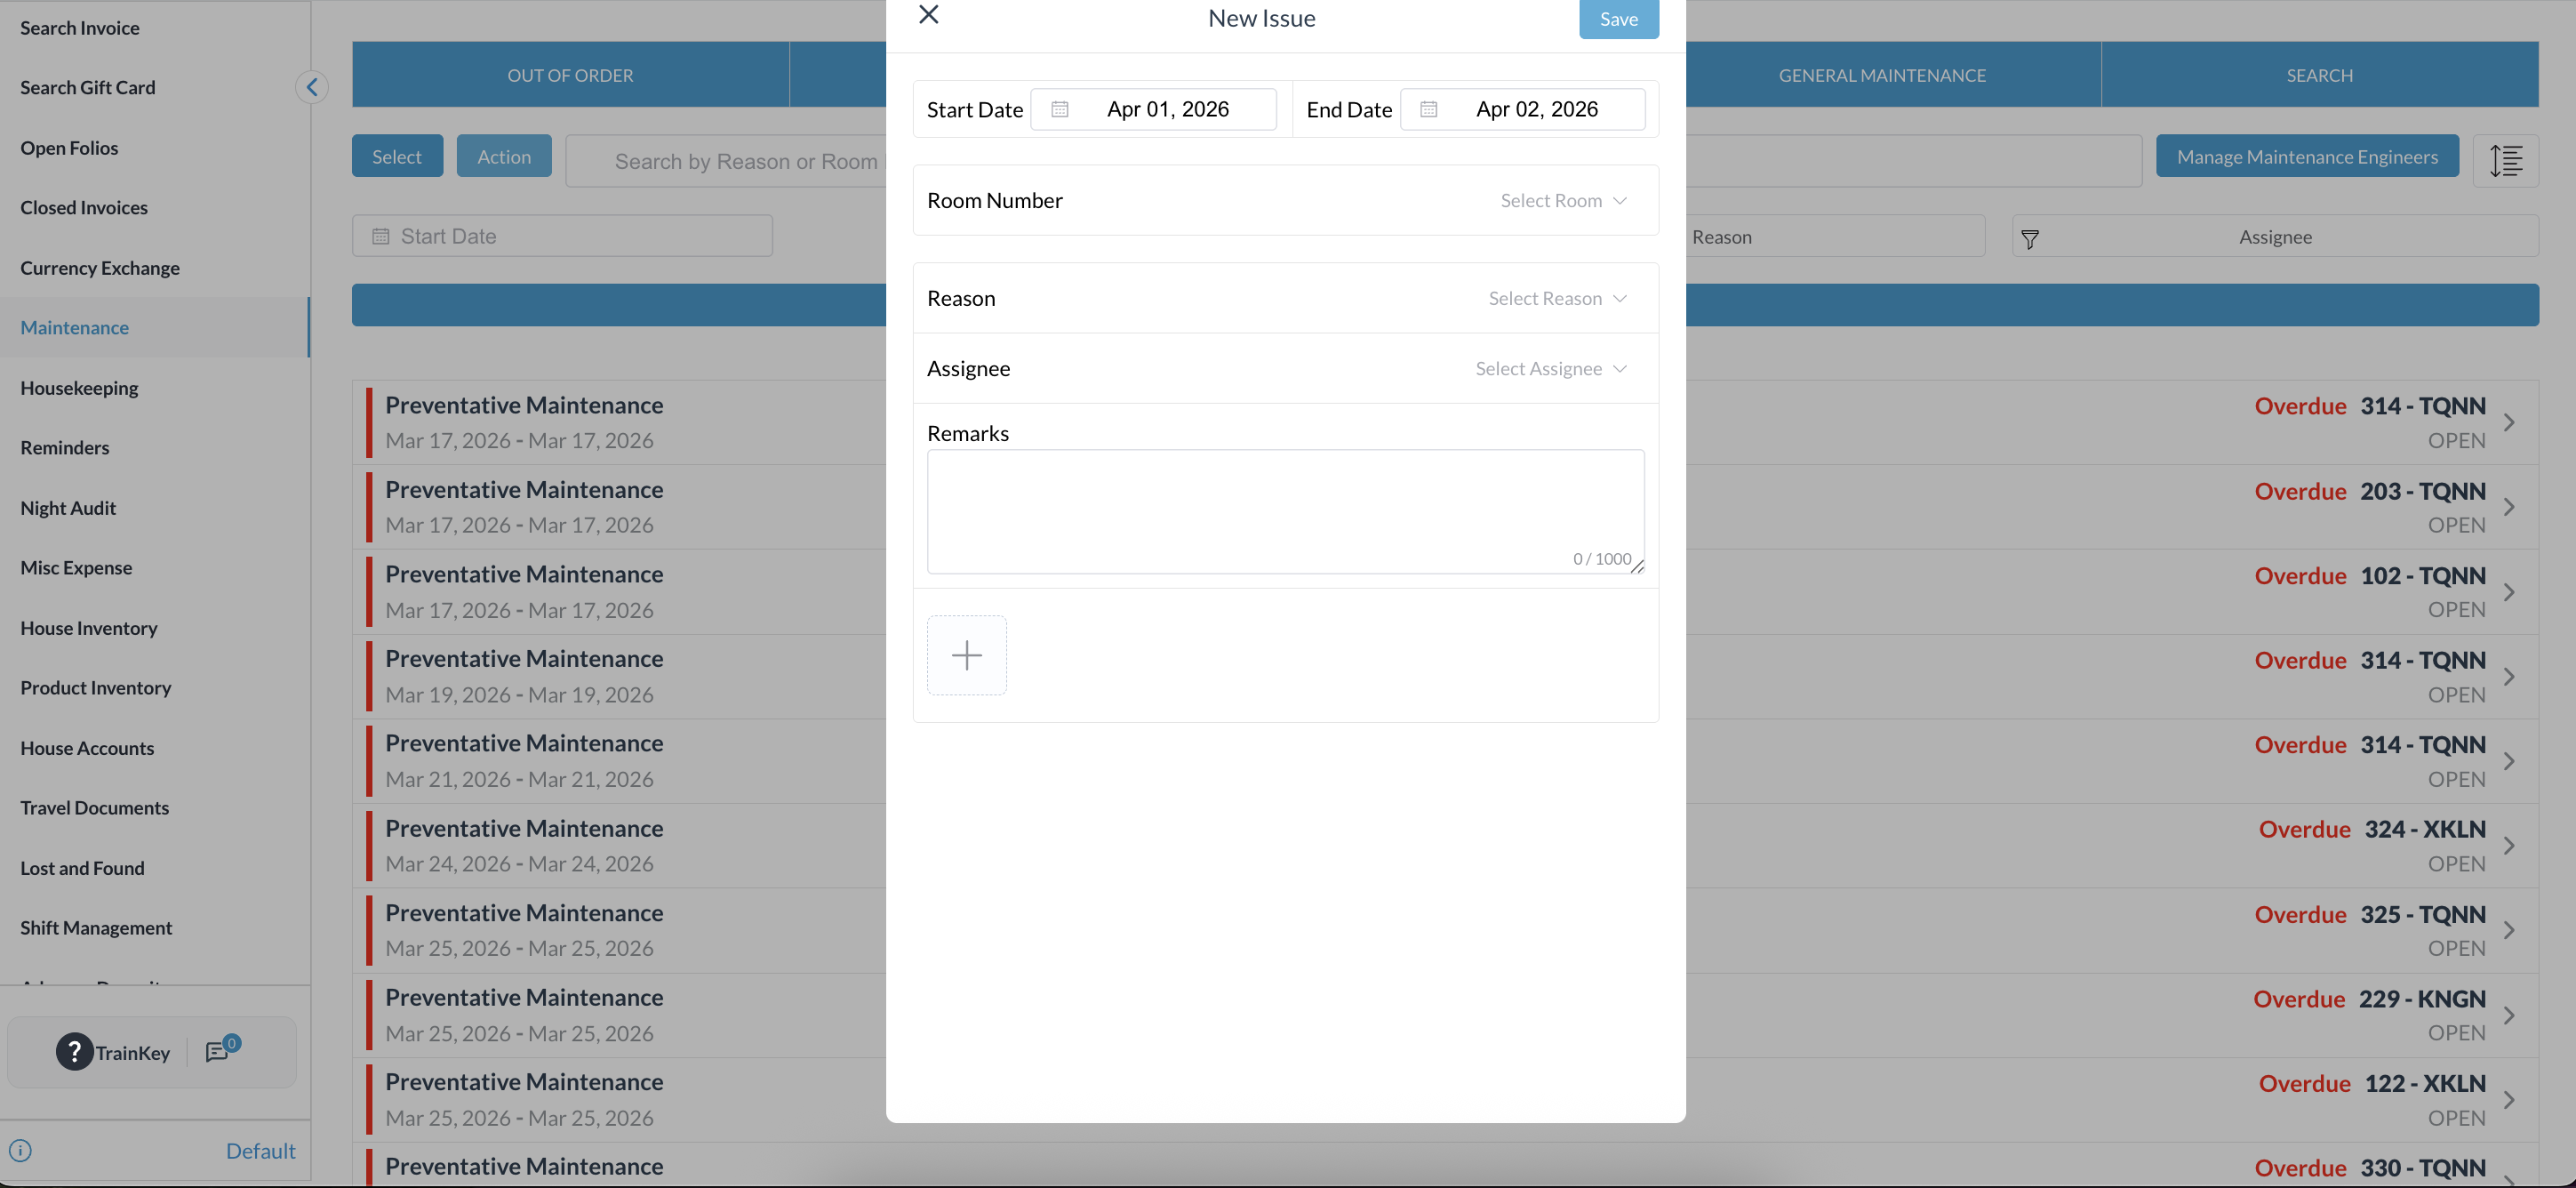2576x1188 pixels.
Task: Open Housekeeping in the sidebar
Action: (x=79, y=388)
